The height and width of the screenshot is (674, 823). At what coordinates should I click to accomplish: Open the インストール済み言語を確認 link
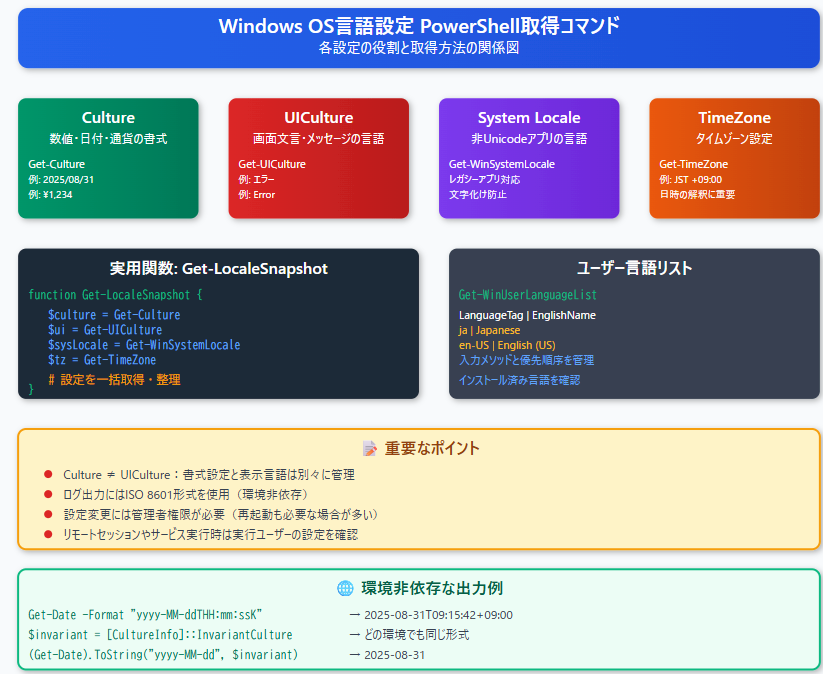click(519, 380)
